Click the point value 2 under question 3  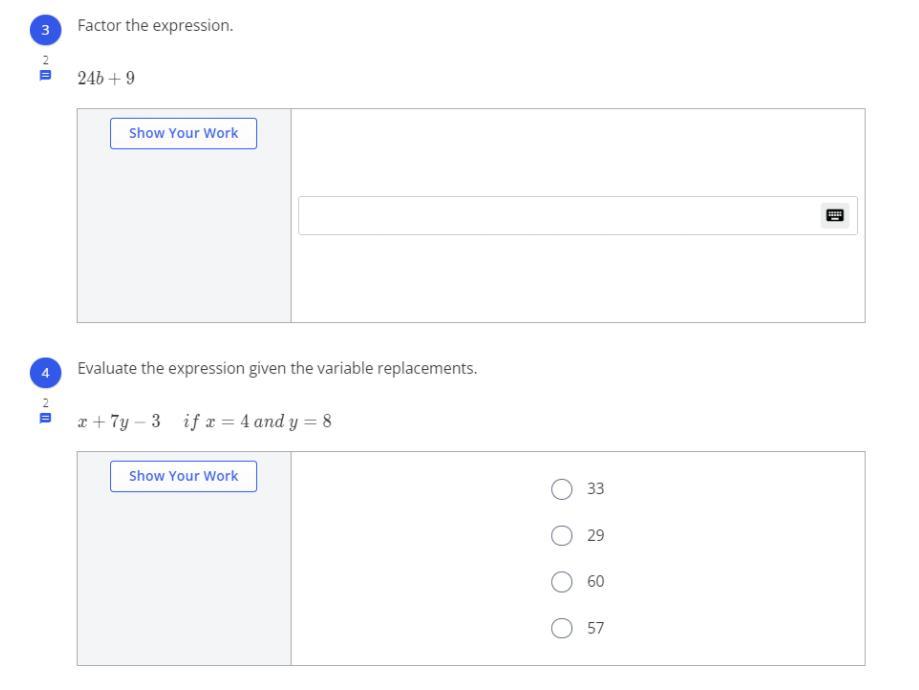(x=45, y=60)
